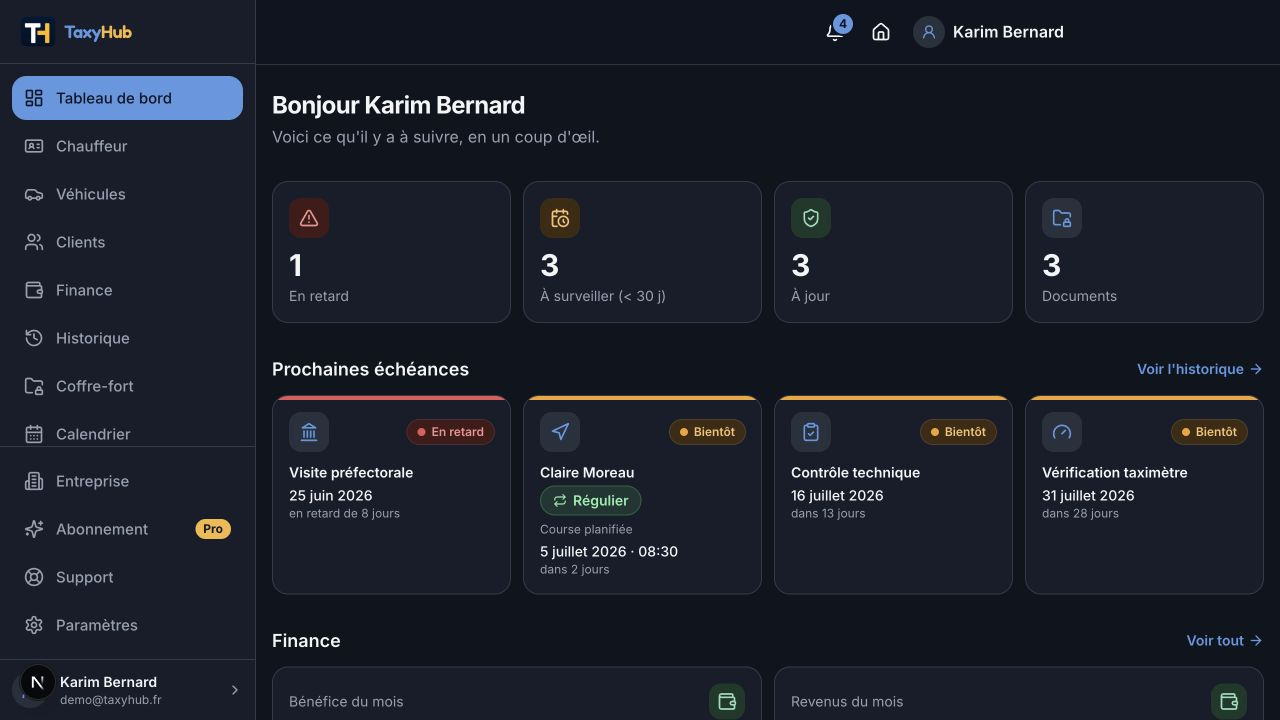Follow the Voir l'historique link
The image size is (1280, 720).
point(1199,369)
